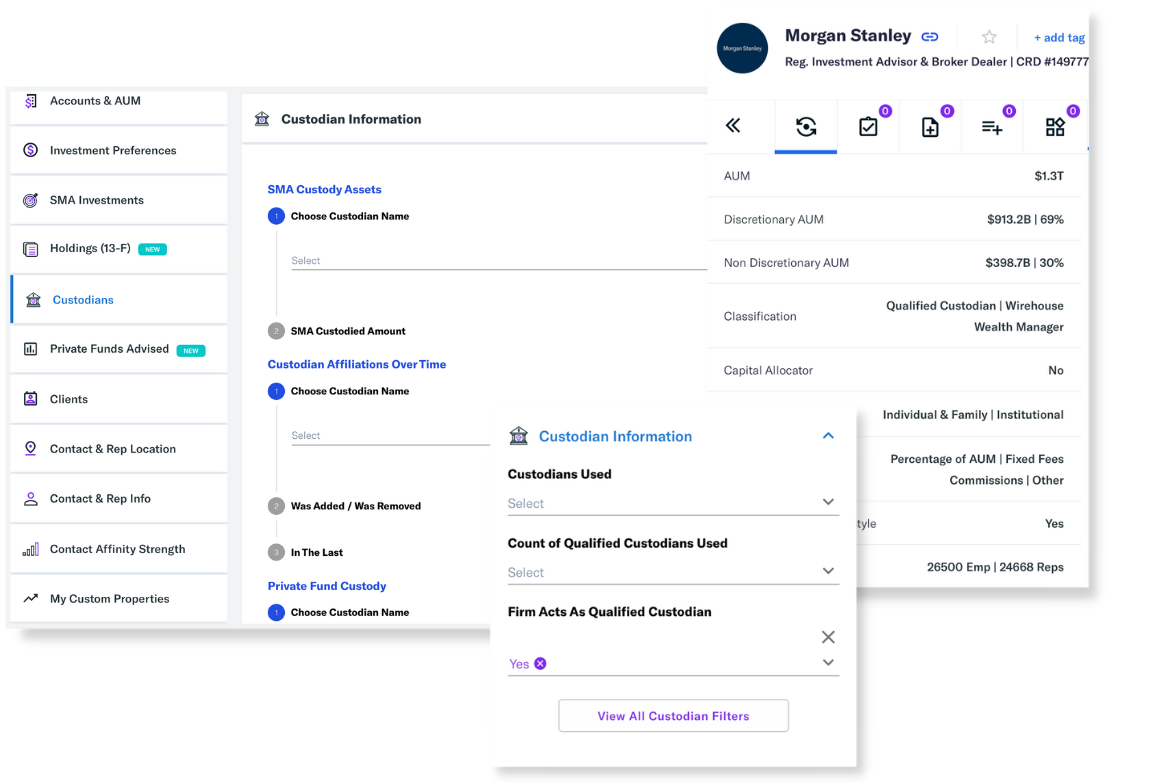This screenshot has height=783, width=1150.
Task: Click Choose Custodian Name under Private Fund Custody
Action: (350, 612)
